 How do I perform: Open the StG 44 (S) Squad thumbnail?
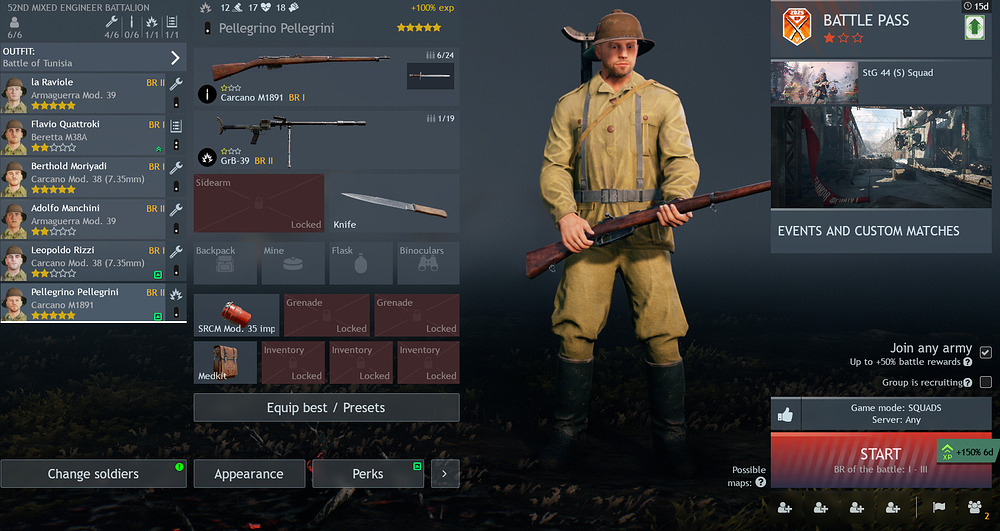814,82
